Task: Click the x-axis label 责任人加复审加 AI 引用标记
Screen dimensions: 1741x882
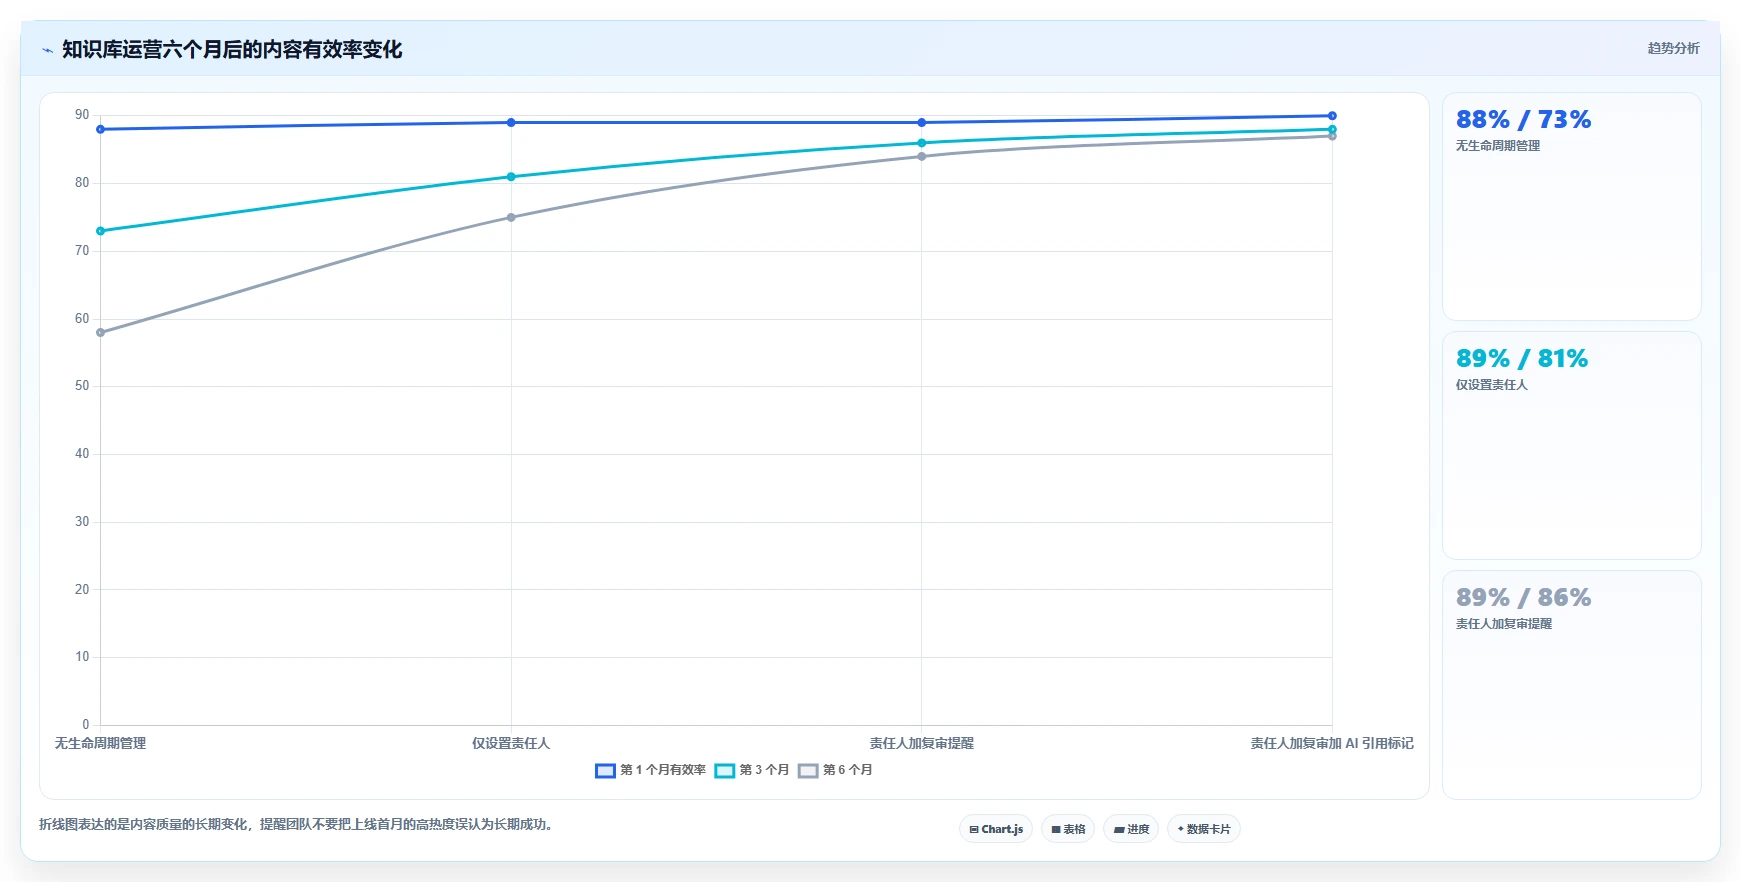Action: (1332, 744)
